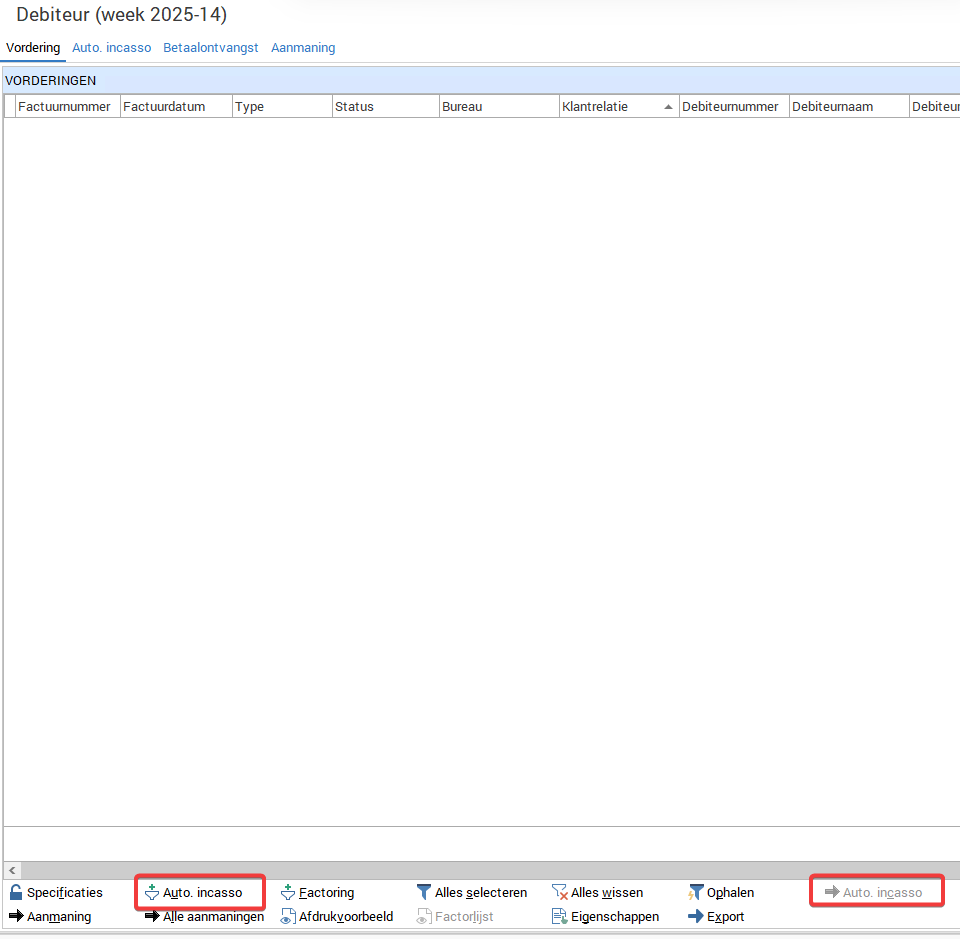Click the Alles wissen filter icon

click(560, 892)
